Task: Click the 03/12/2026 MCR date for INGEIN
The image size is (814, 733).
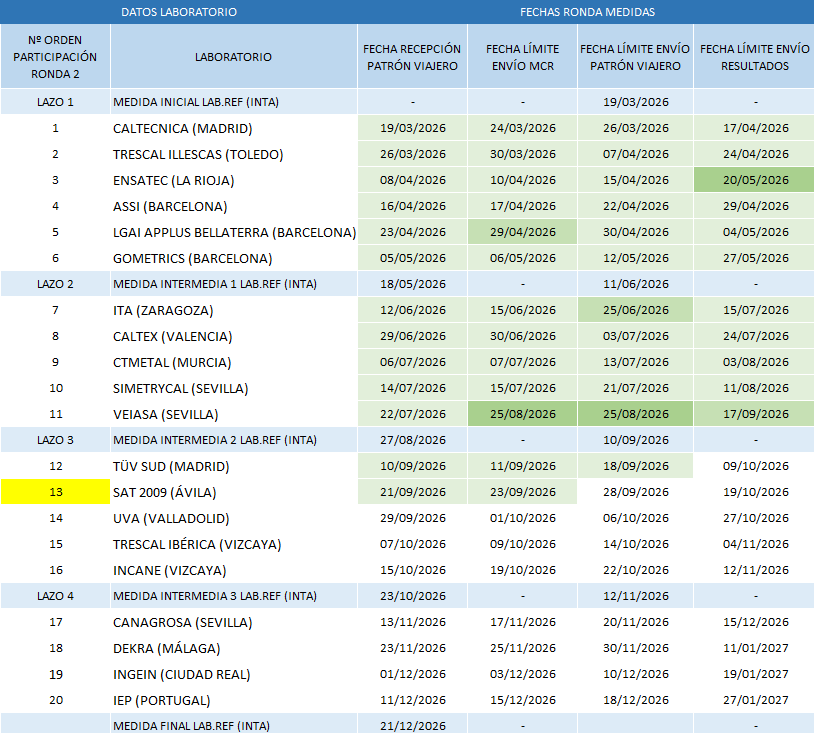Action: click(x=522, y=674)
